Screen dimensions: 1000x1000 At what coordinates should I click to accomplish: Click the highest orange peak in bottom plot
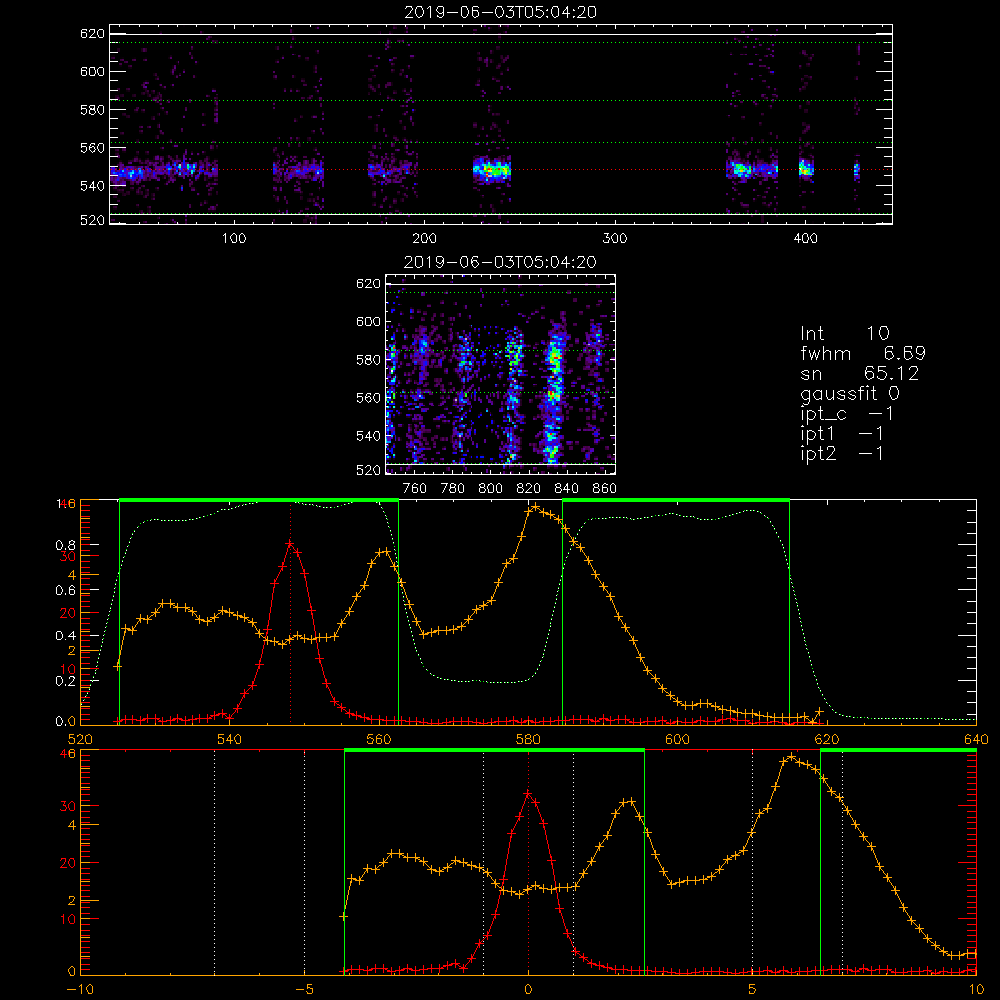point(791,757)
